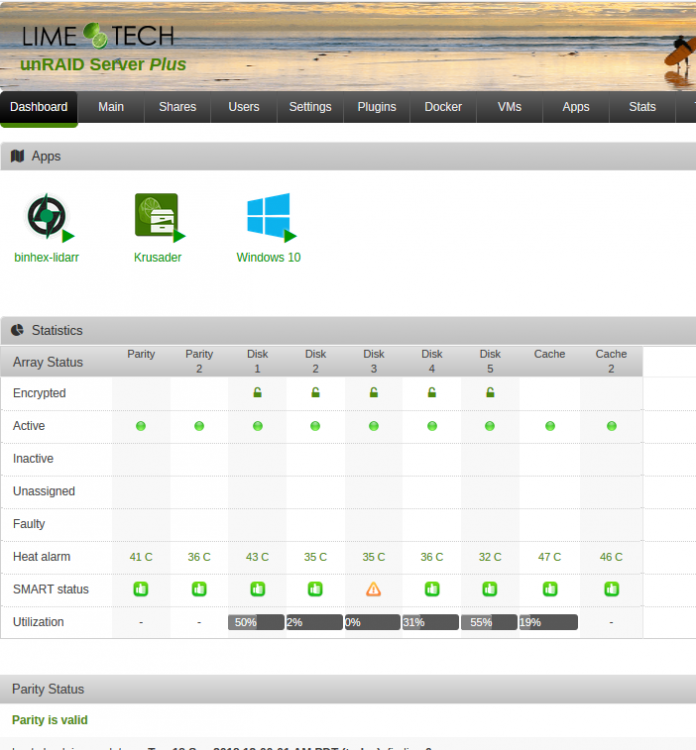Screen dimensions: 696x750
Task: Click the Disk 1 50% utilization bar
Action: click(256, 622)
